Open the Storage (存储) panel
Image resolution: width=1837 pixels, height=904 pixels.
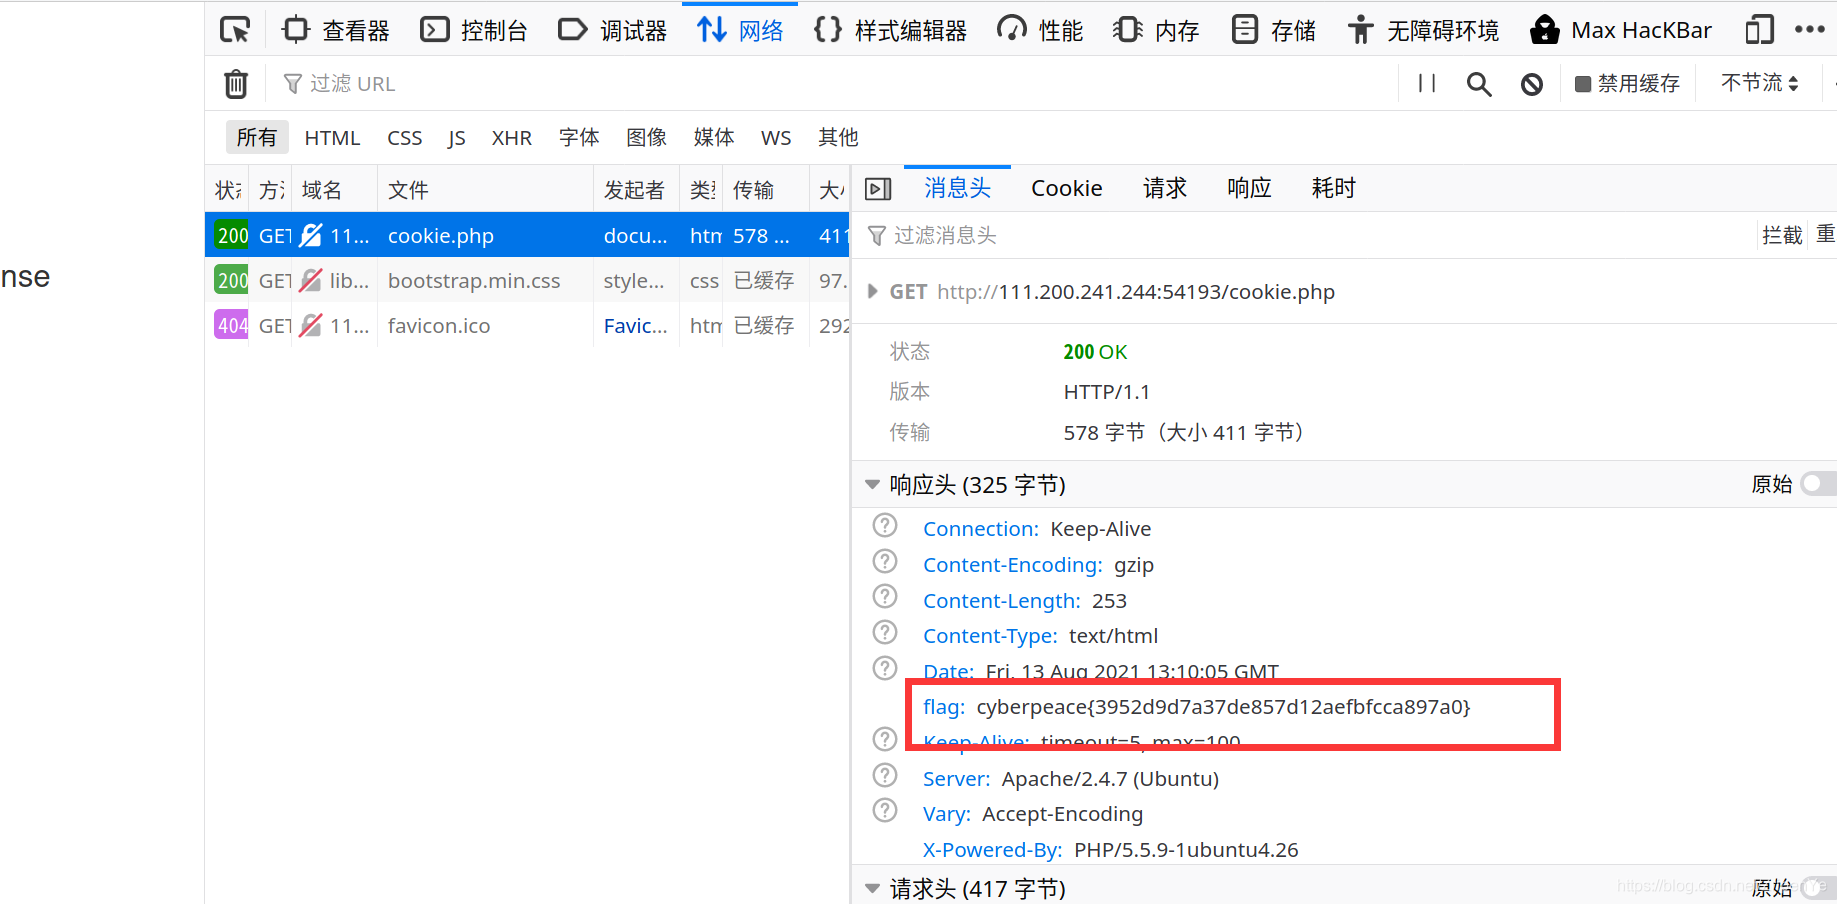[x=1273, y=30]
